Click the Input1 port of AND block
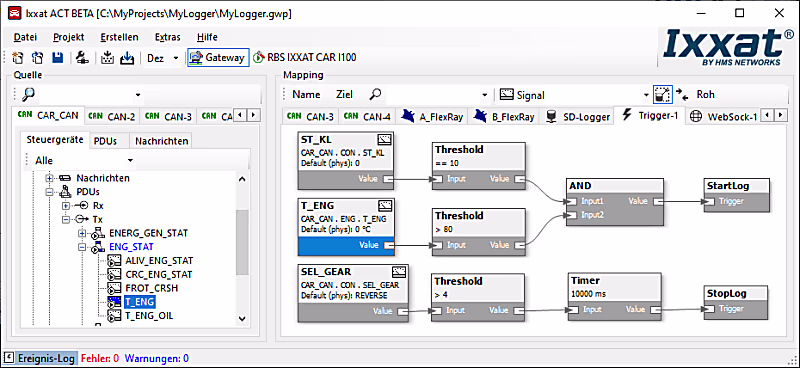Screen dimensions: 800x368 tap(572, 201)
